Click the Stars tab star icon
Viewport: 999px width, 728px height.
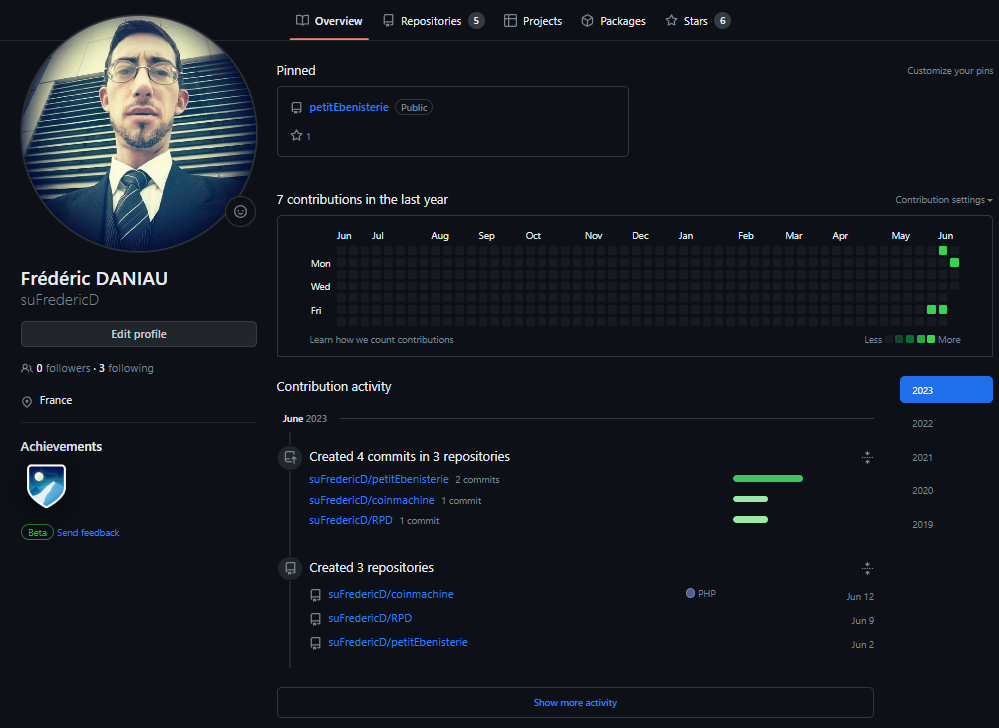click(671, 20)
